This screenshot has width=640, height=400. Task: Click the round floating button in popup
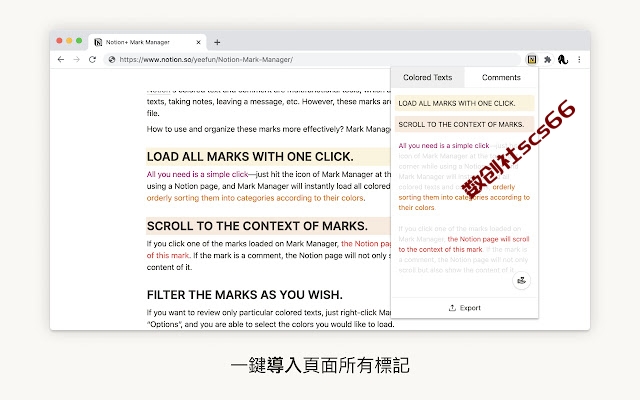pos(521,280)
